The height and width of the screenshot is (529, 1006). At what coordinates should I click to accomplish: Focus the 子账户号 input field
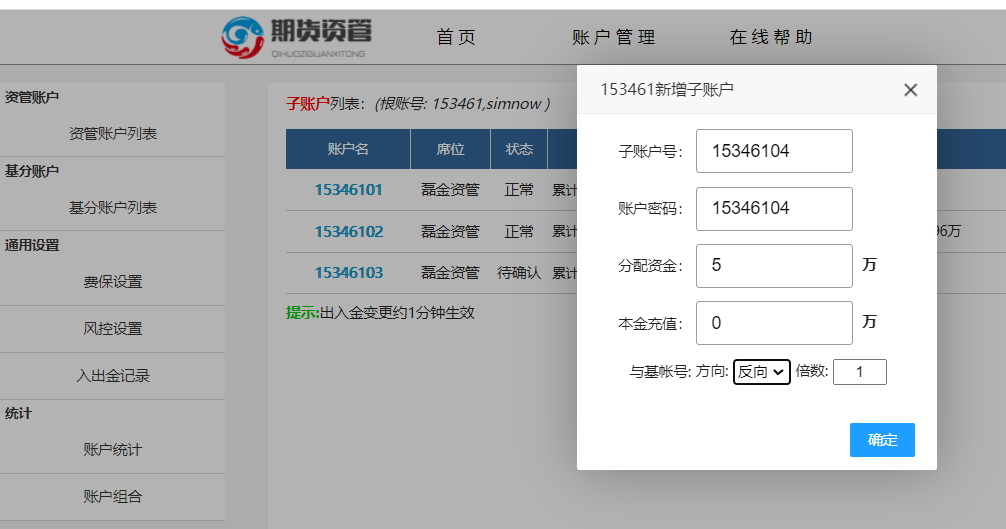[774, 151]
